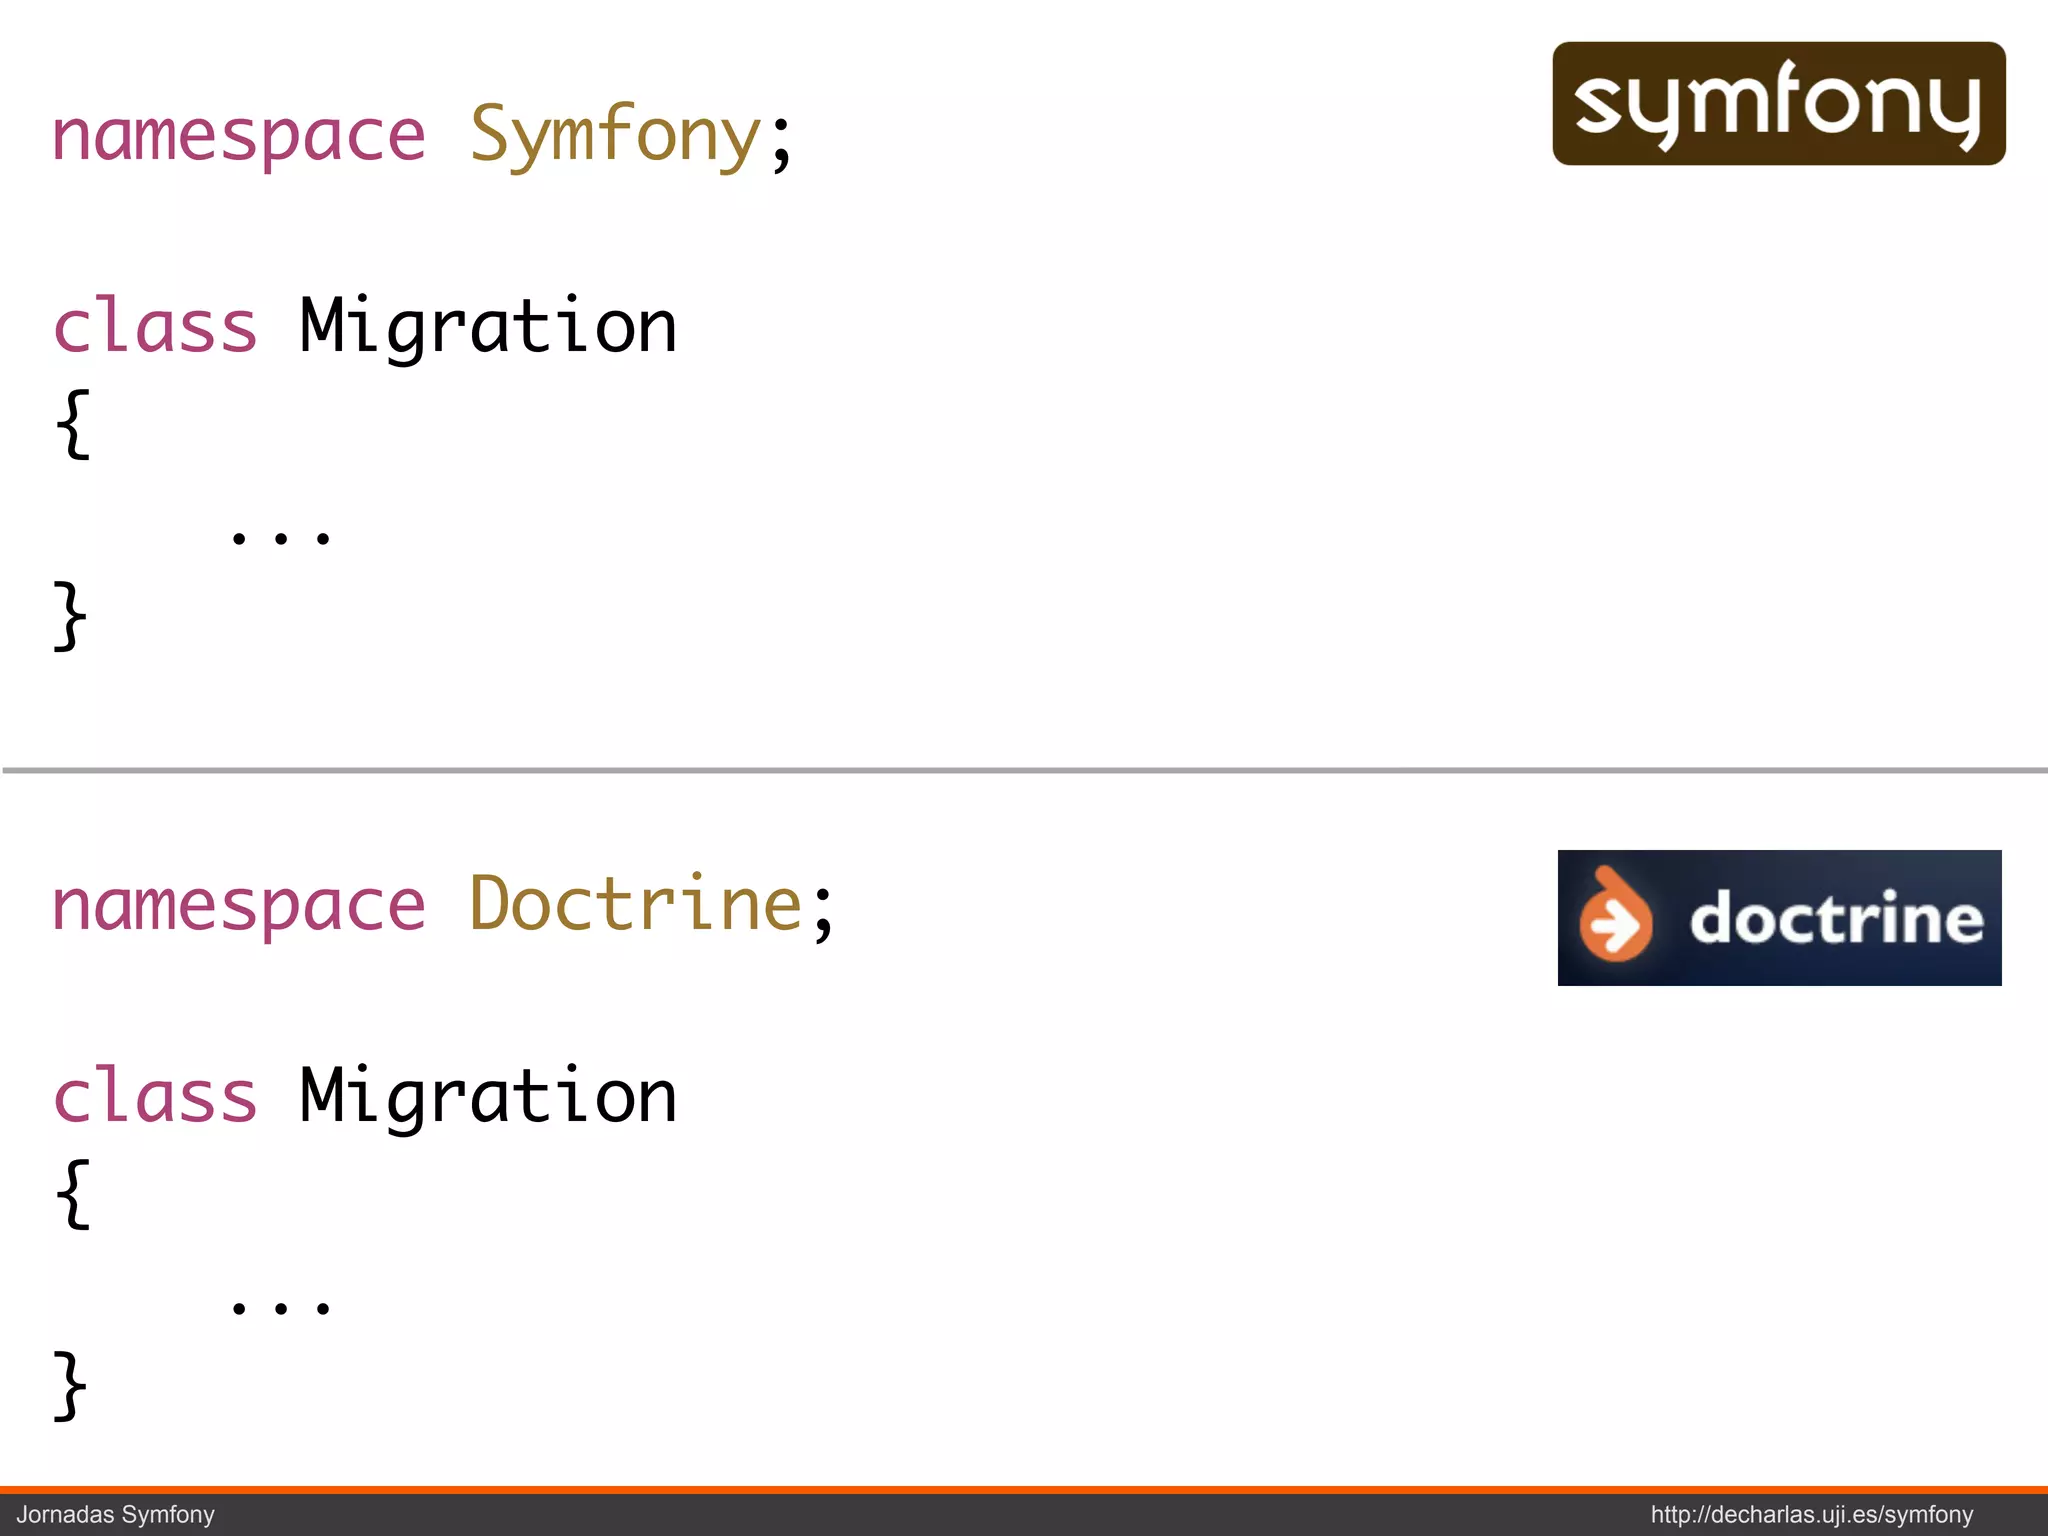Click opening brace of Symfony class
Viewport: 2048px width, 1536px height.
pos(73,424)
